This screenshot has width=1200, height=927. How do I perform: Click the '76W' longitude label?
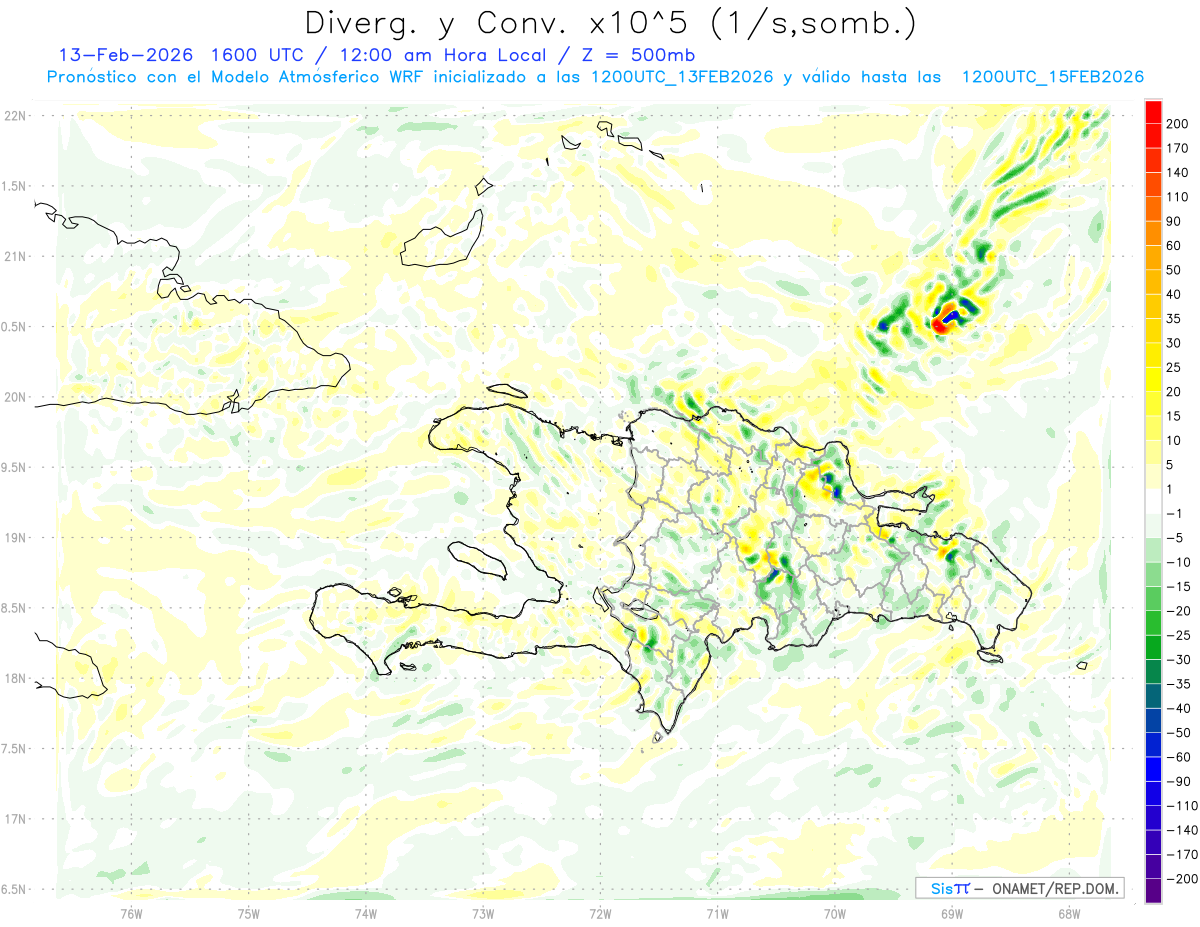tap(132, 914)
